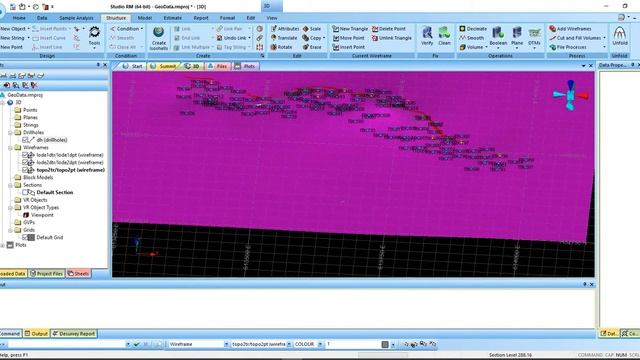This screenshot has height=360, width=640.
Task: Switch to the Plots view tab
Action: click(x=245, y=66)
